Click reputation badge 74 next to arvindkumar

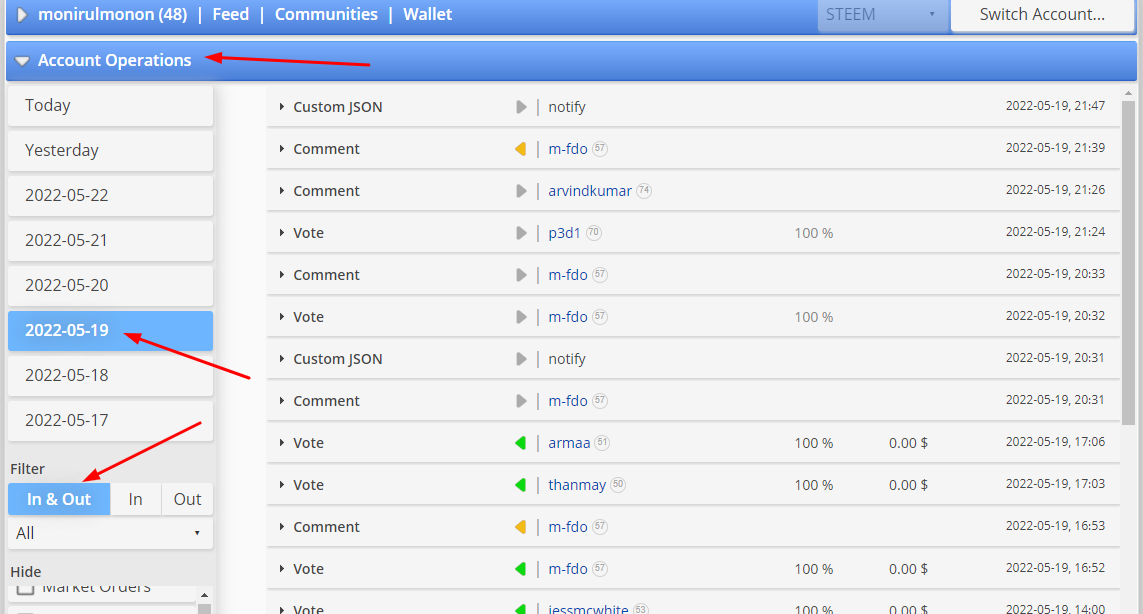[x=644, y=191]
